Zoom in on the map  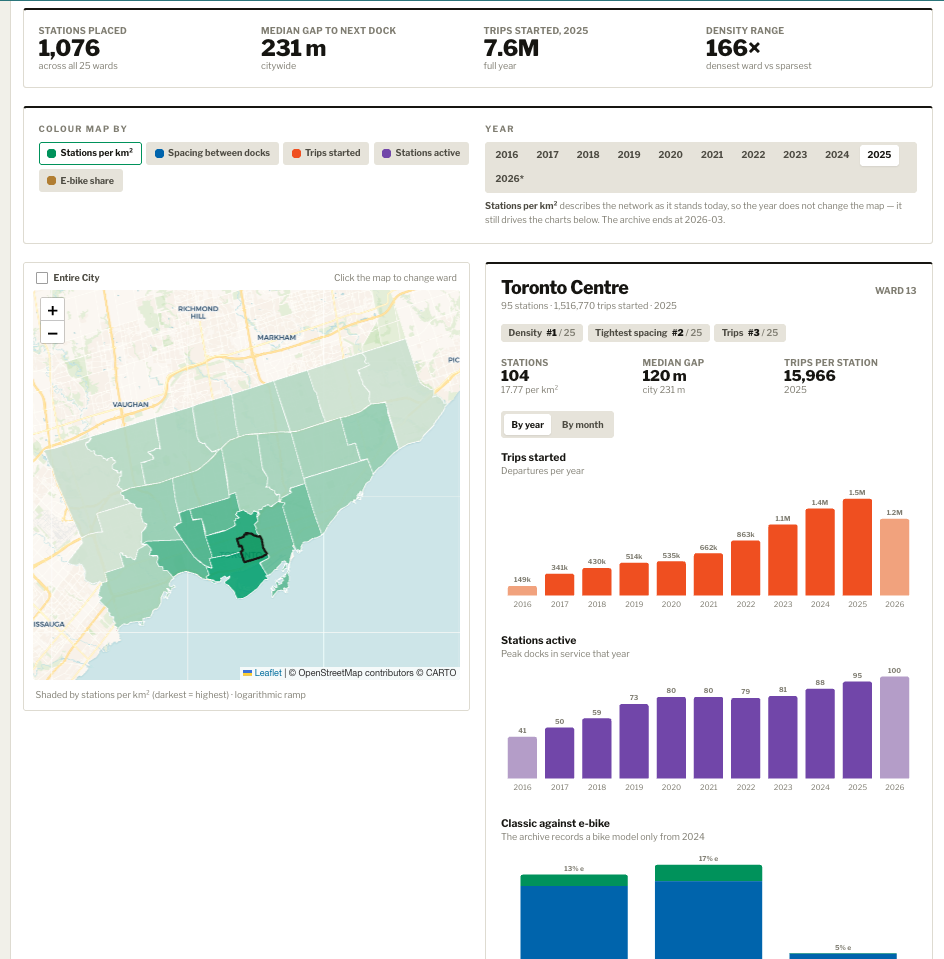point(53,310)
